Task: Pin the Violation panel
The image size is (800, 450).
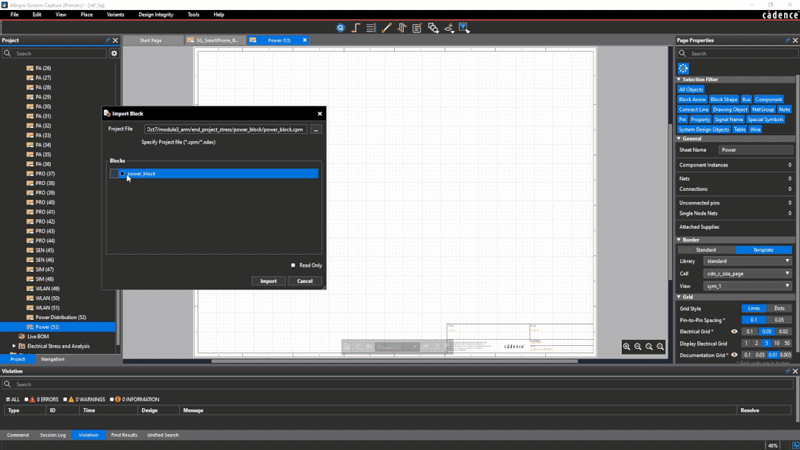Action: click(787, 371)
